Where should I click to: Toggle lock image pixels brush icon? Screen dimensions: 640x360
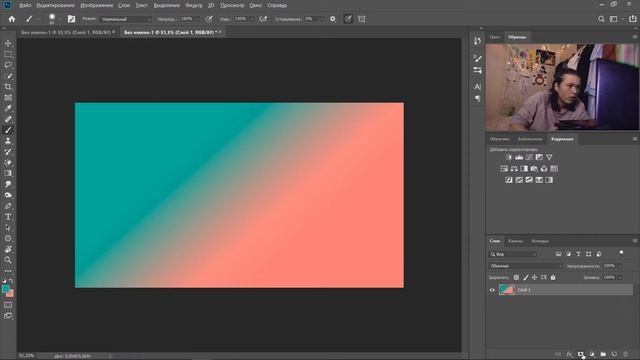click(526, 278)
